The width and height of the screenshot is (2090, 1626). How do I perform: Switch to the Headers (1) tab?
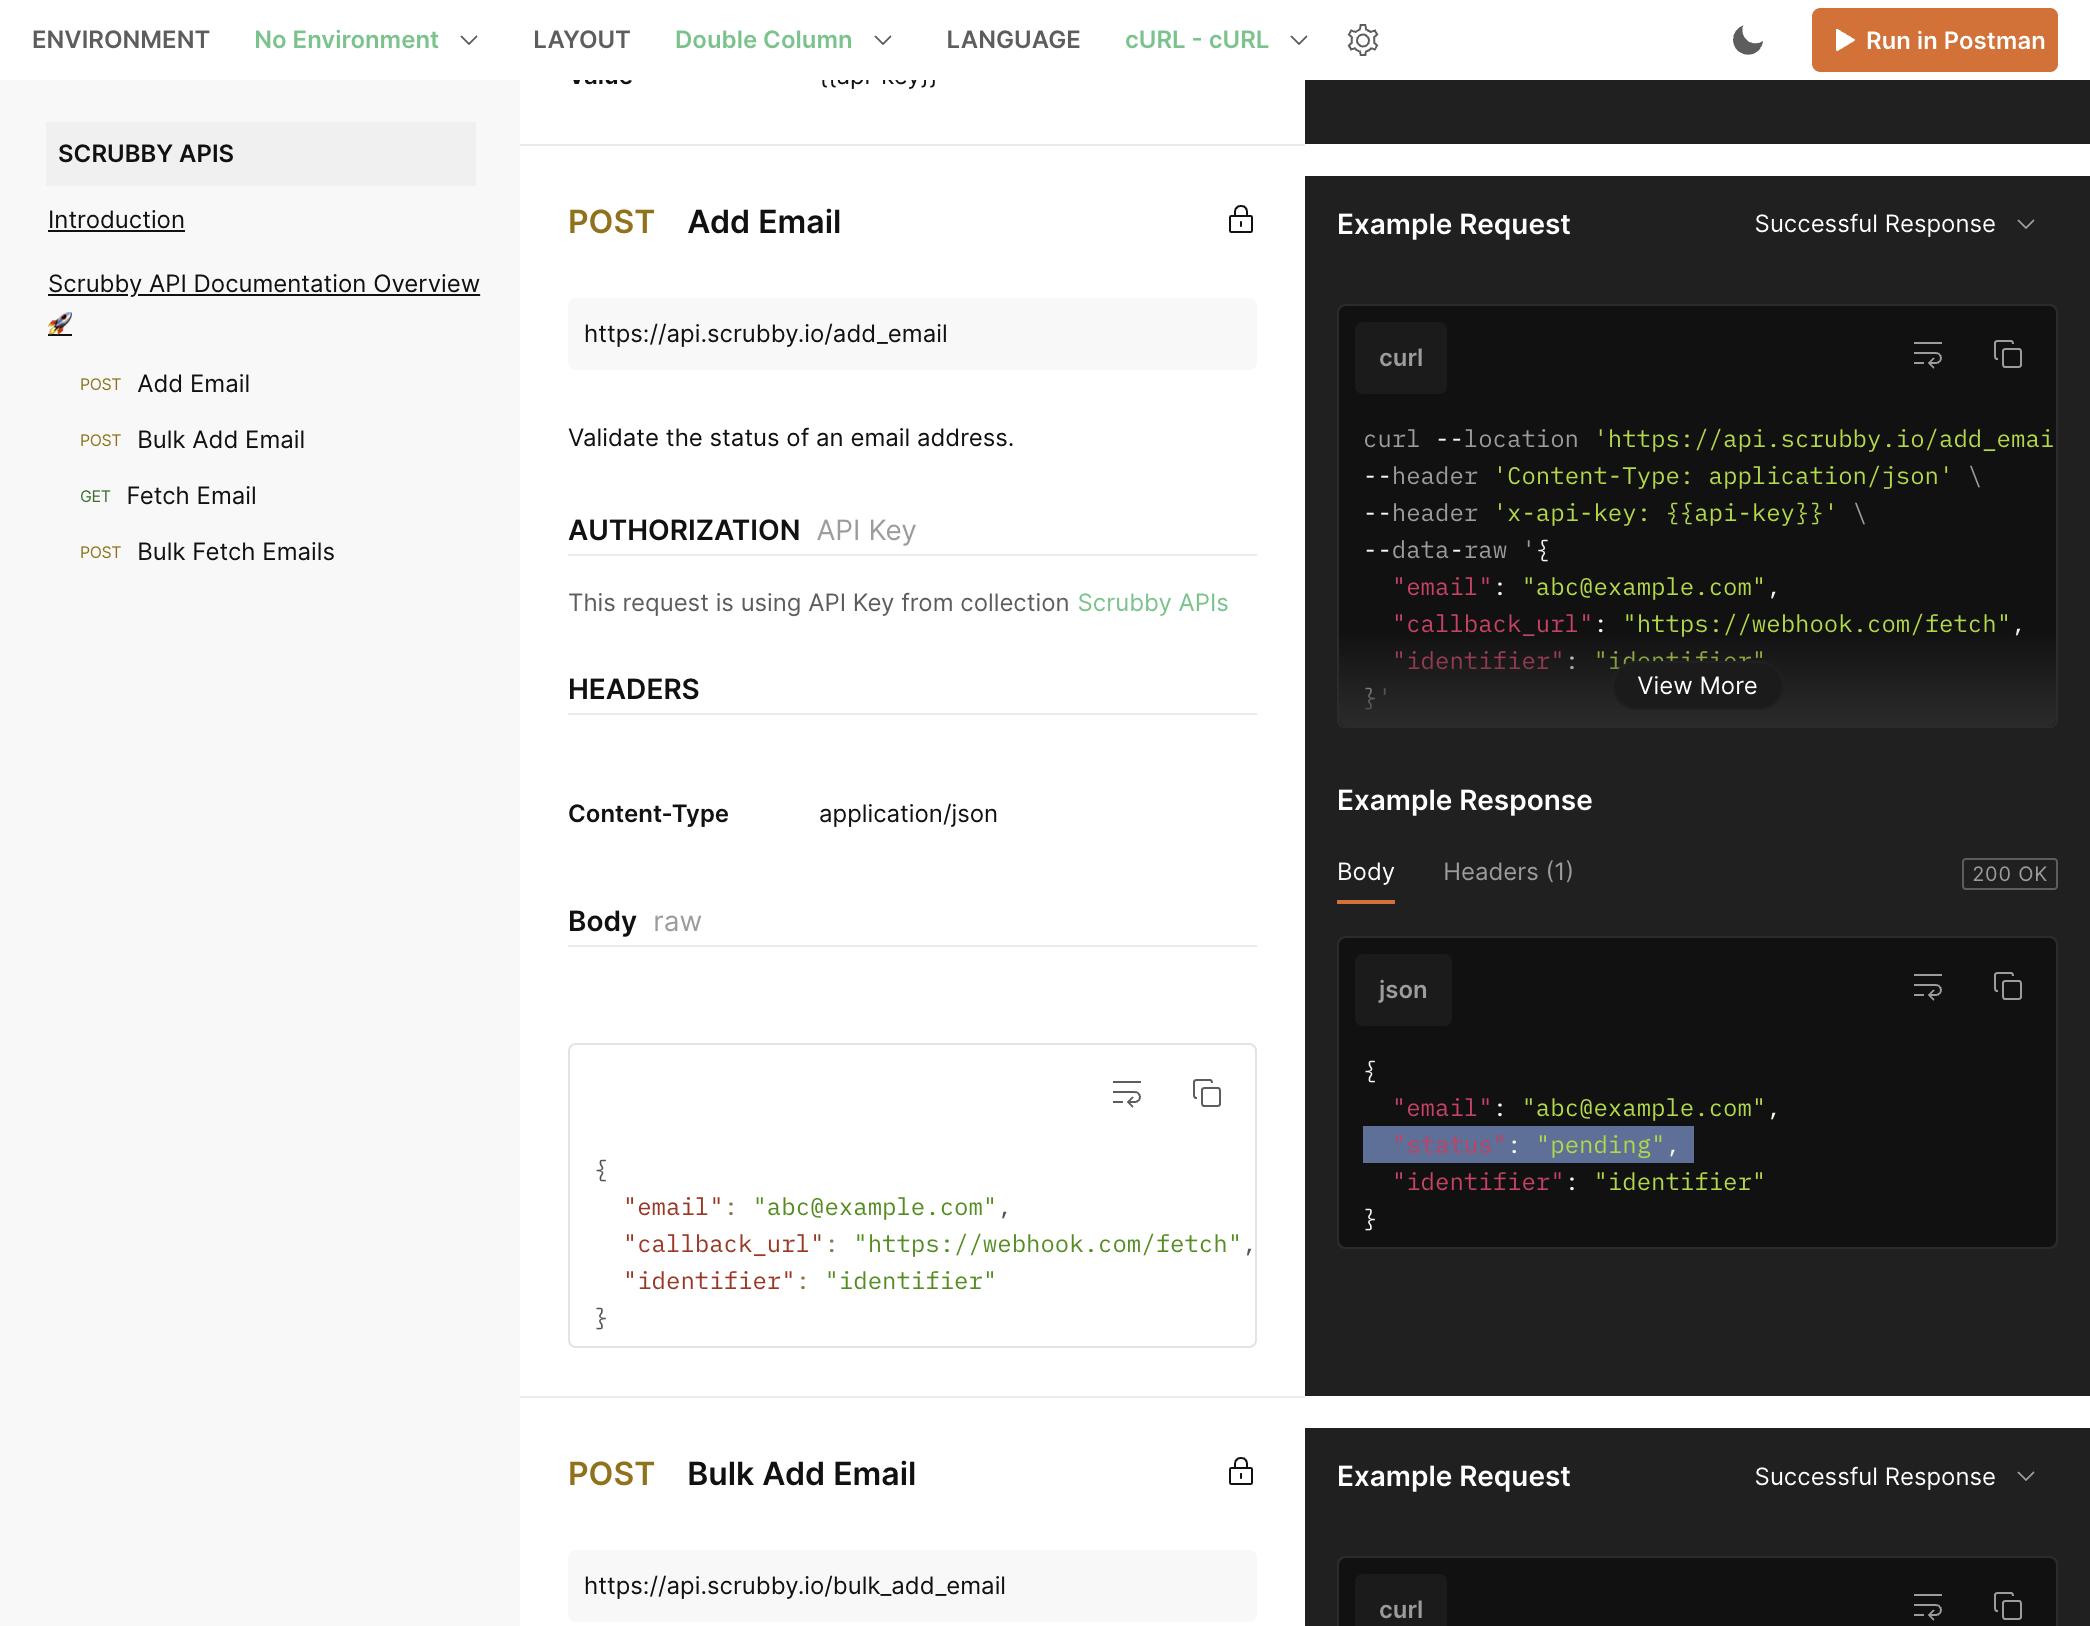[x=1507, y=872]
